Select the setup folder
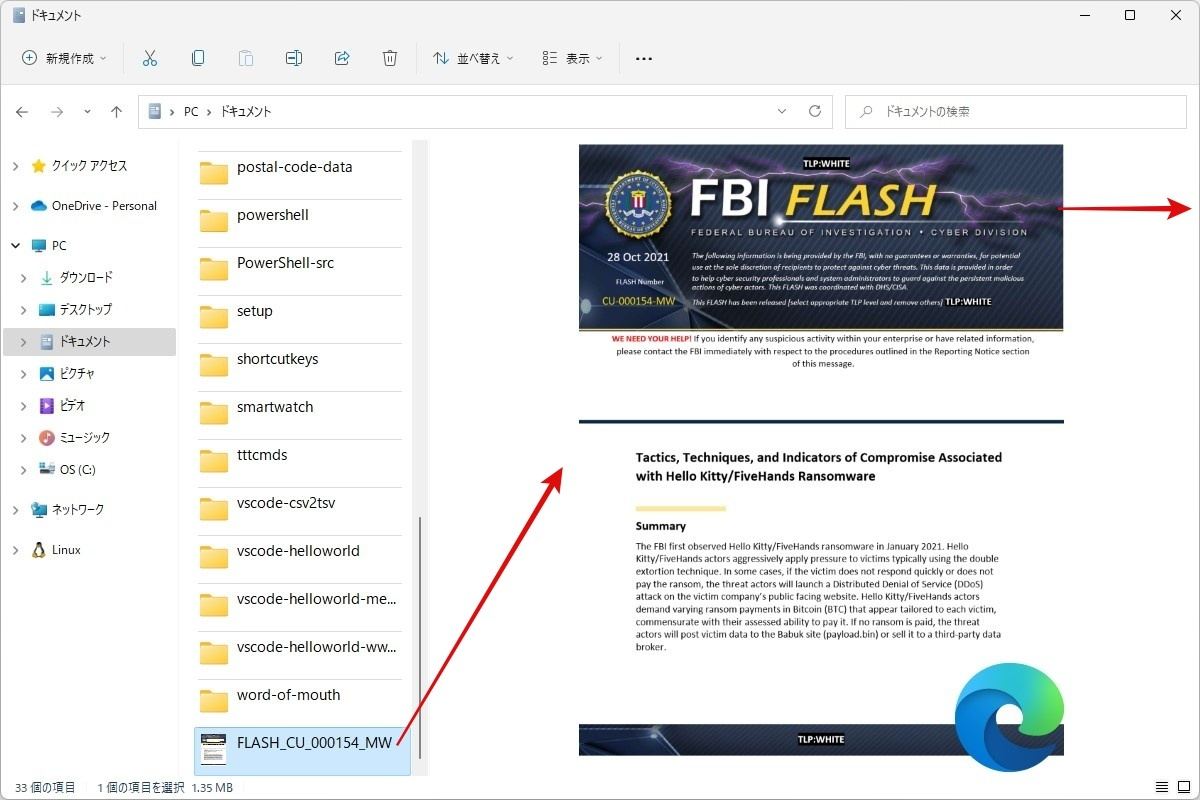Viewport: 1200px width, 800px height. (x=299, y=316)
